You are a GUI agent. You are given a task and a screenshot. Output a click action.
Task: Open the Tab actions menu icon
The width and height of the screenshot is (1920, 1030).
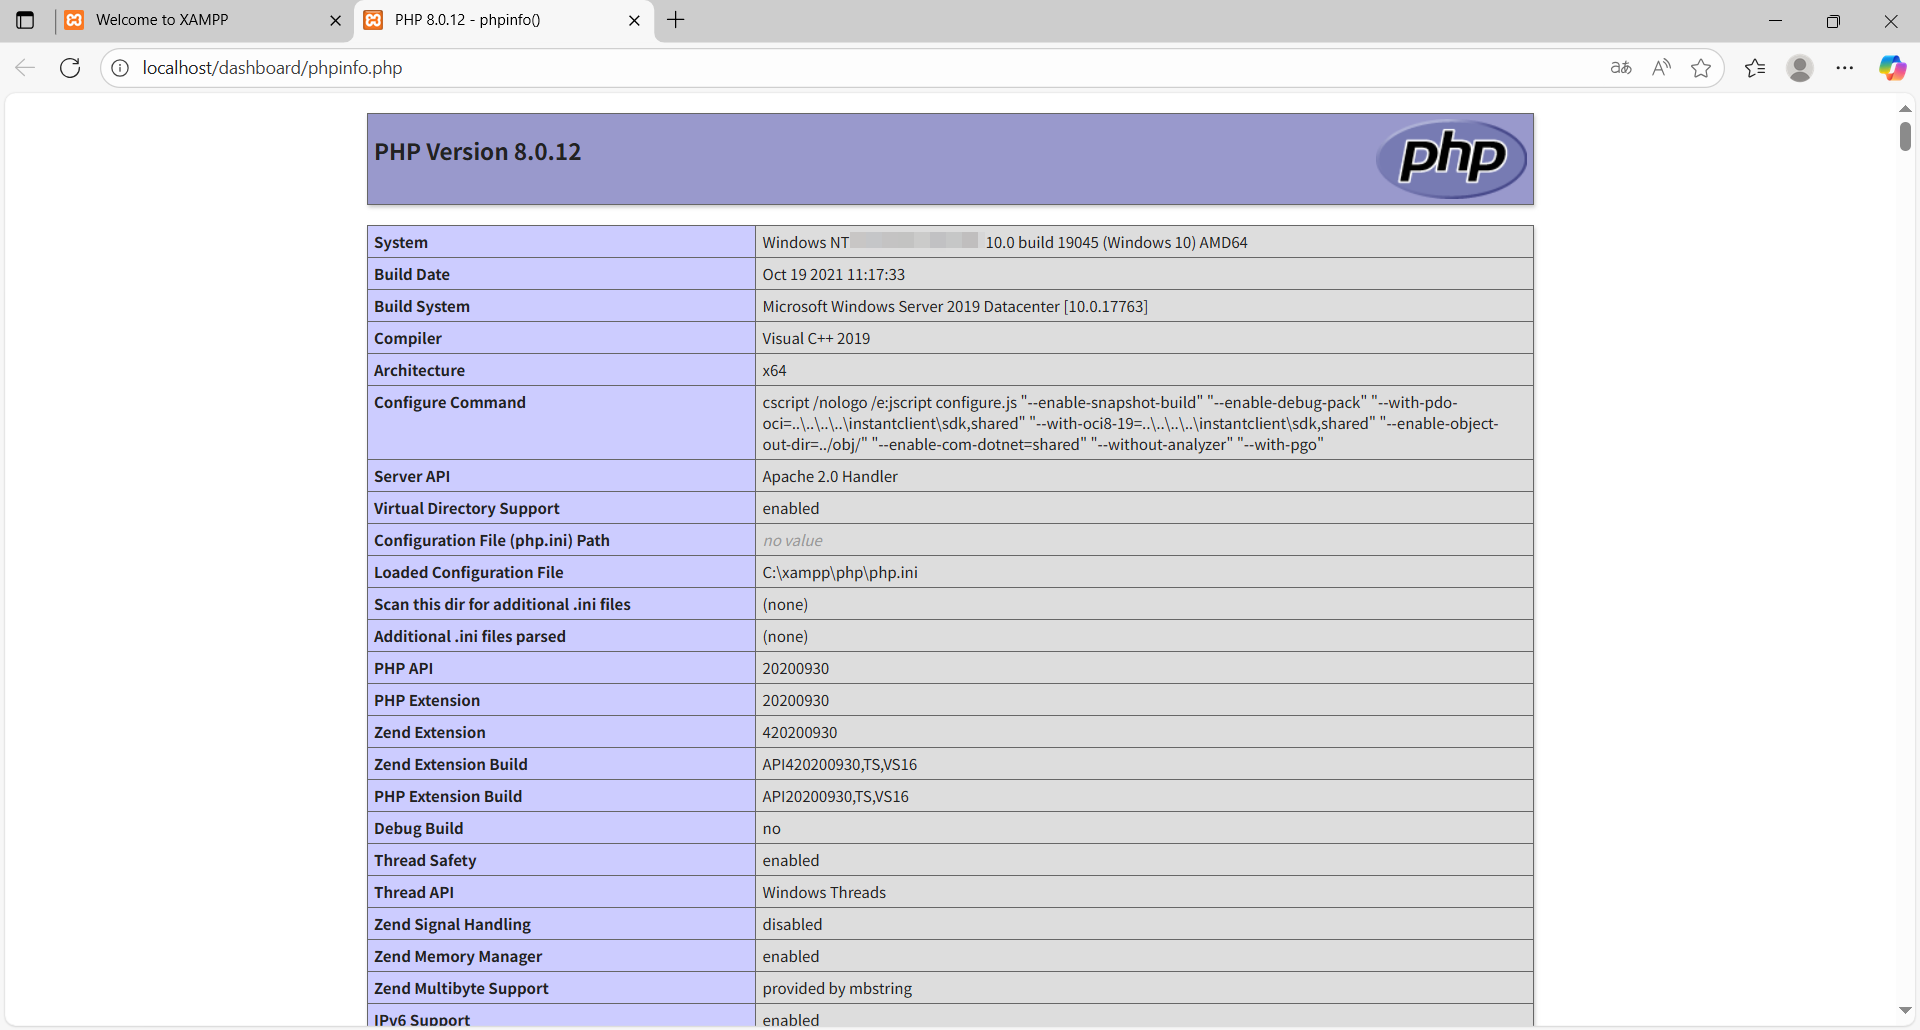click(25, 20)
